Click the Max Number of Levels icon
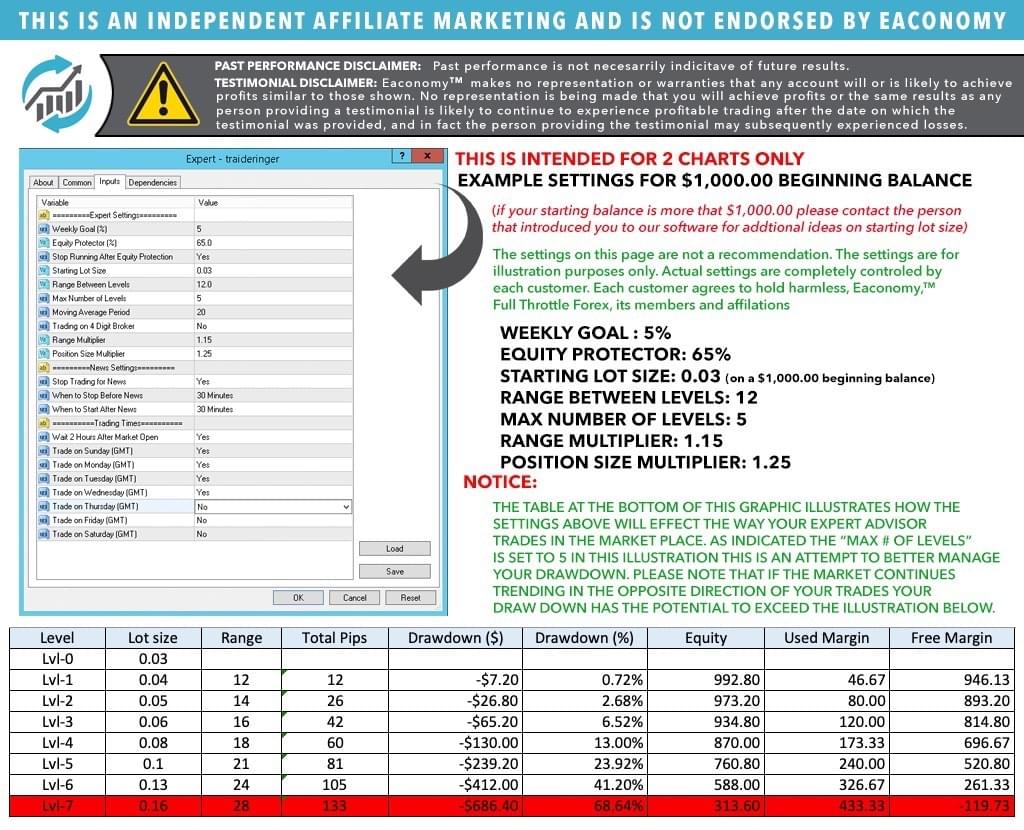Viewport: 1024px width, 830px height. tap(44, 298)
